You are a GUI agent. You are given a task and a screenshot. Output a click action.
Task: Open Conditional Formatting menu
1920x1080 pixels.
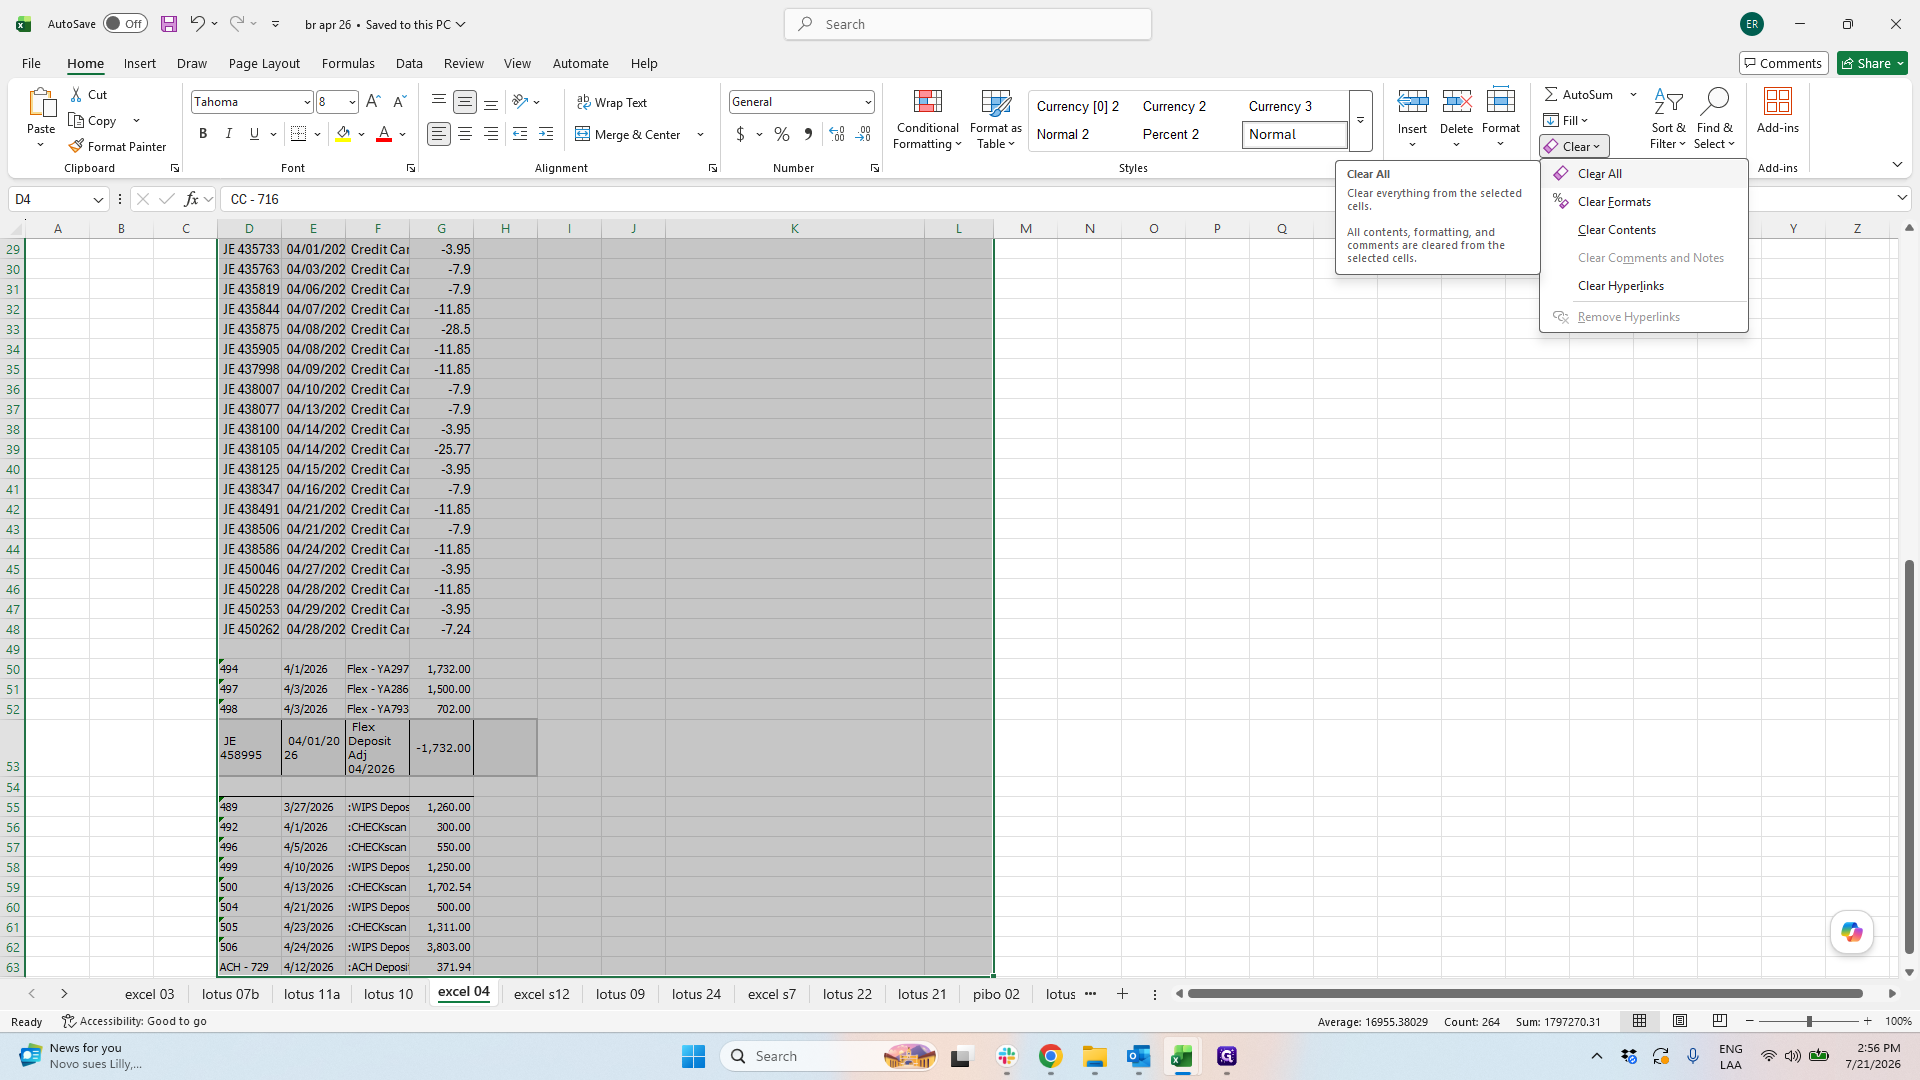point(927,120)
